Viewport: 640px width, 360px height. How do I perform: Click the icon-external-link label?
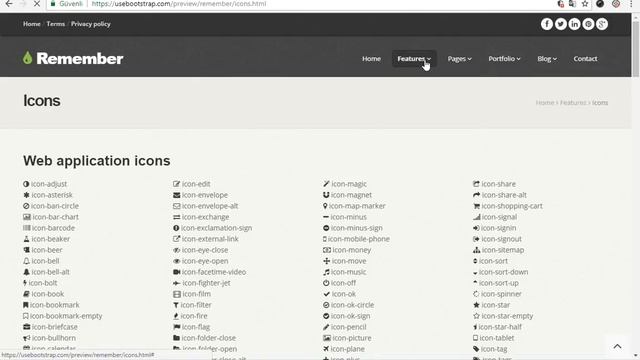point(210,239)
